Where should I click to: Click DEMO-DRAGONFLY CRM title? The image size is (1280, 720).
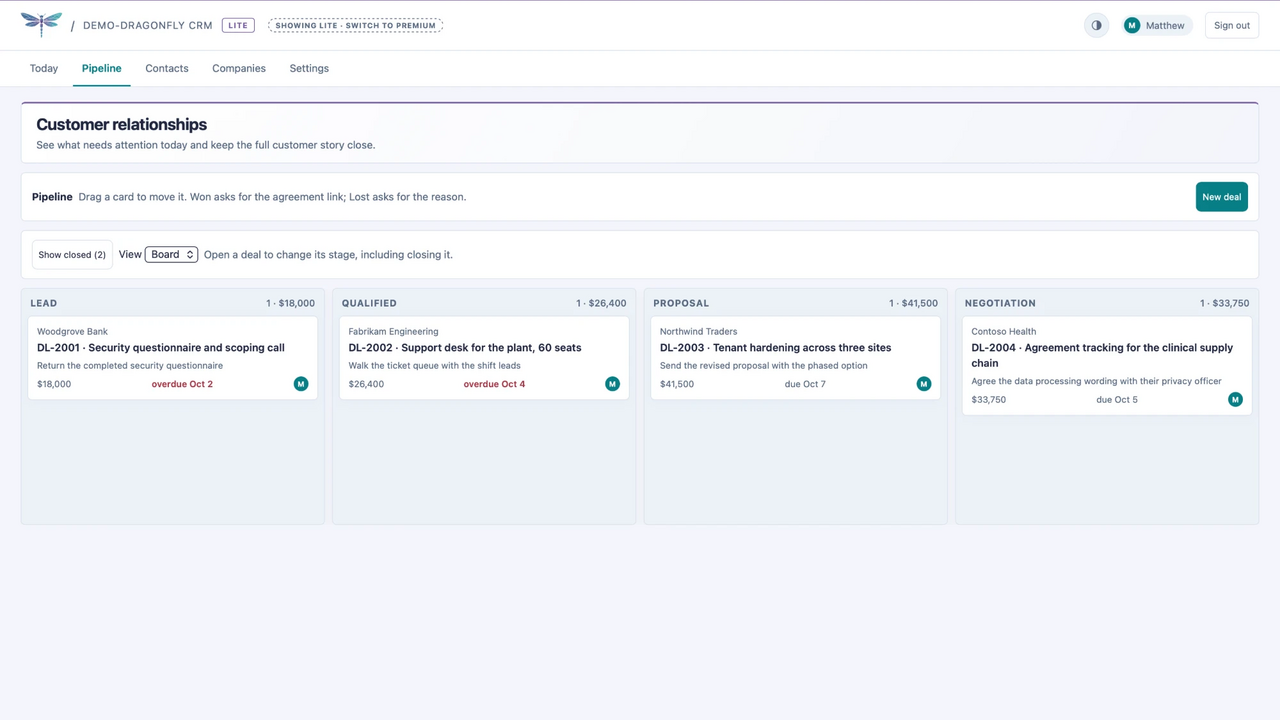click(x=148, y=25)
